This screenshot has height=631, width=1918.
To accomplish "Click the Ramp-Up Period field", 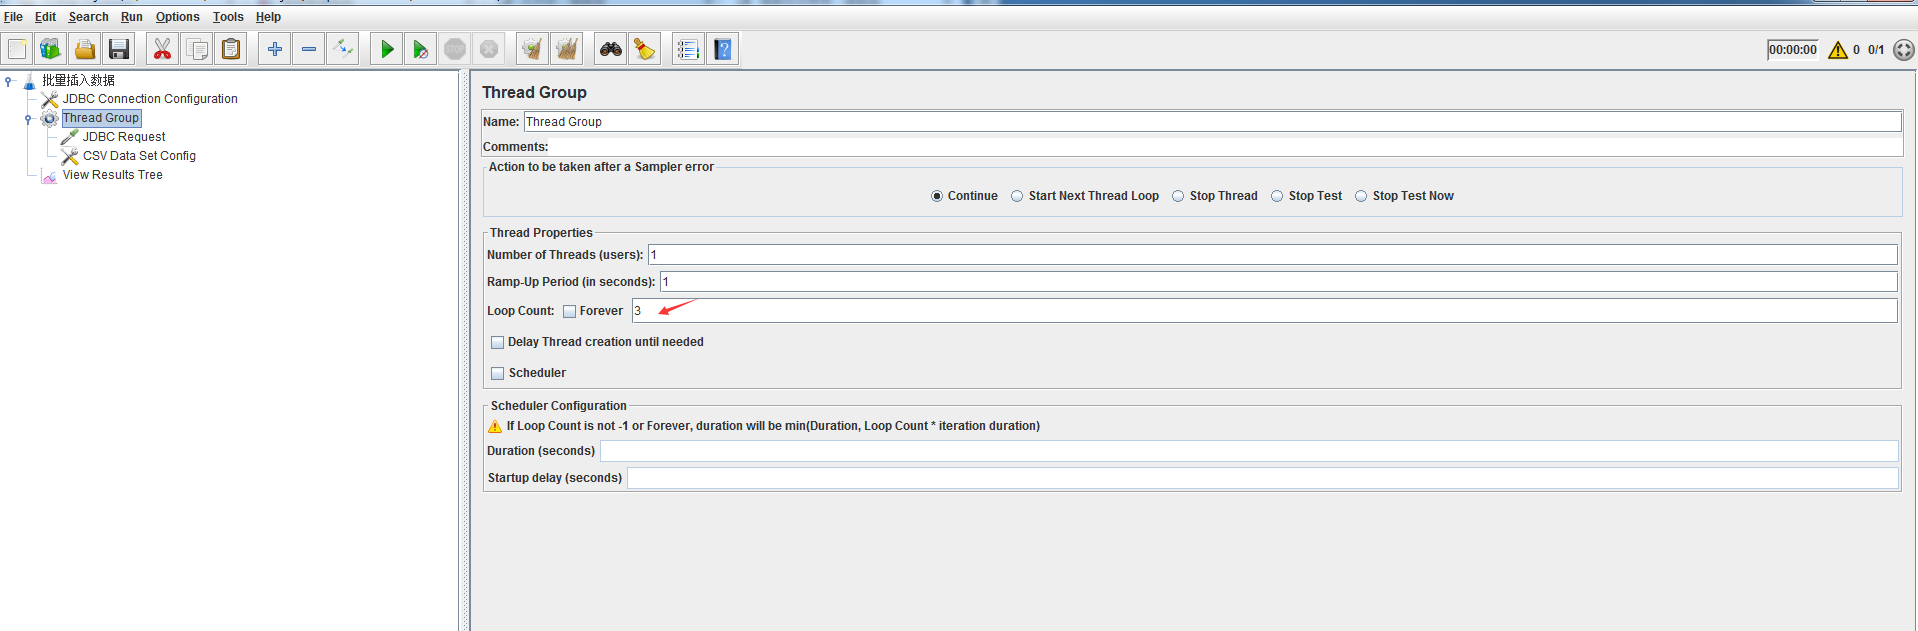I will (1278, 282).
